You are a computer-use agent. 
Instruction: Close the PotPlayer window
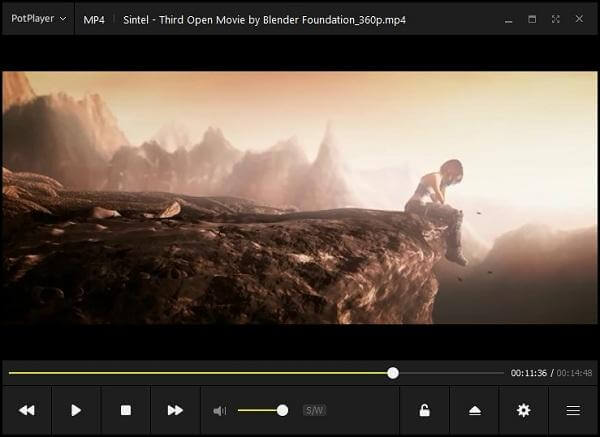[x=579, y=19]
